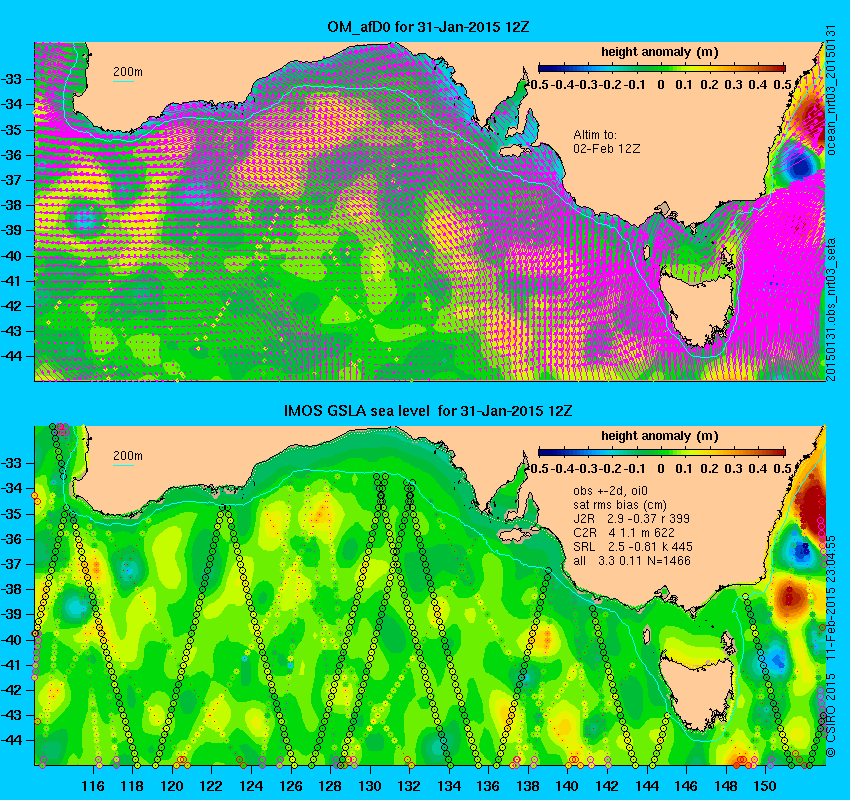
Task: Click latitude label "-44" in OM_afD0 panel
Action: pos(11,356)
